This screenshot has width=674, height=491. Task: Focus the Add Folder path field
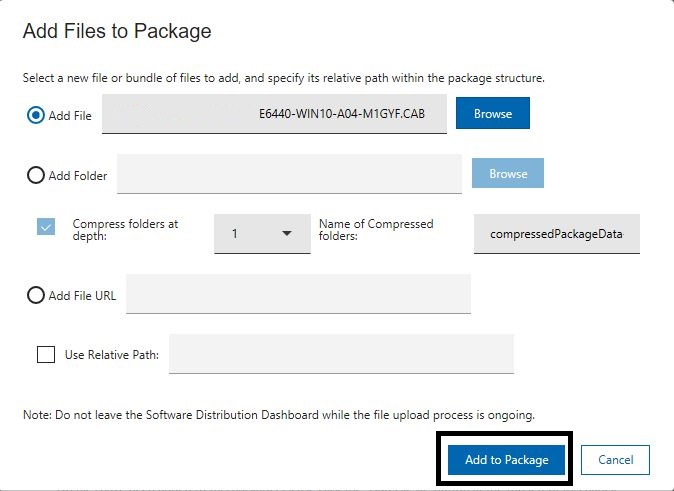pyautogui.click(x=289, y=174)
